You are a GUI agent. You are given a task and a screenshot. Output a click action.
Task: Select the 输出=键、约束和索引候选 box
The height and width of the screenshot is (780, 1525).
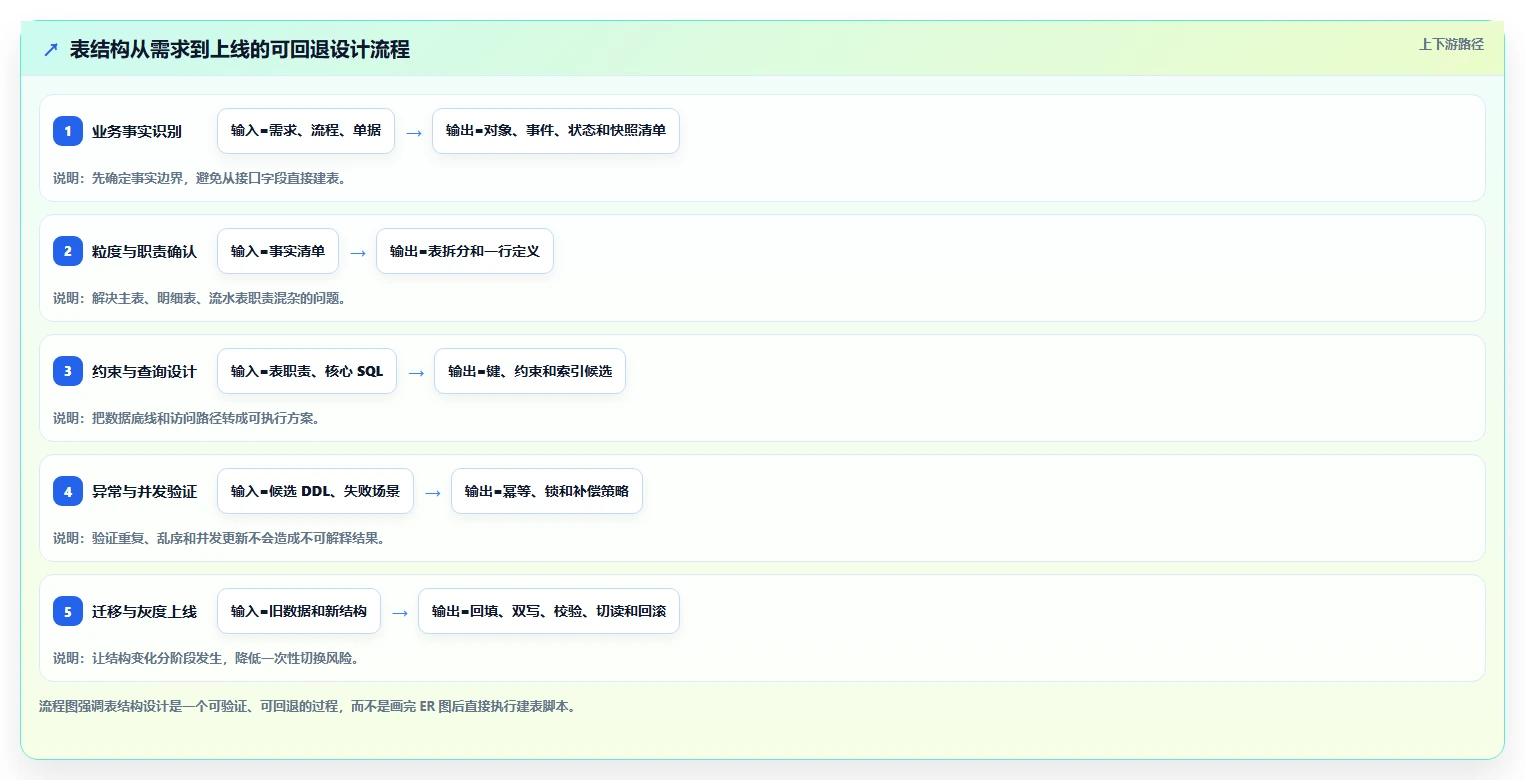(530, 371)
